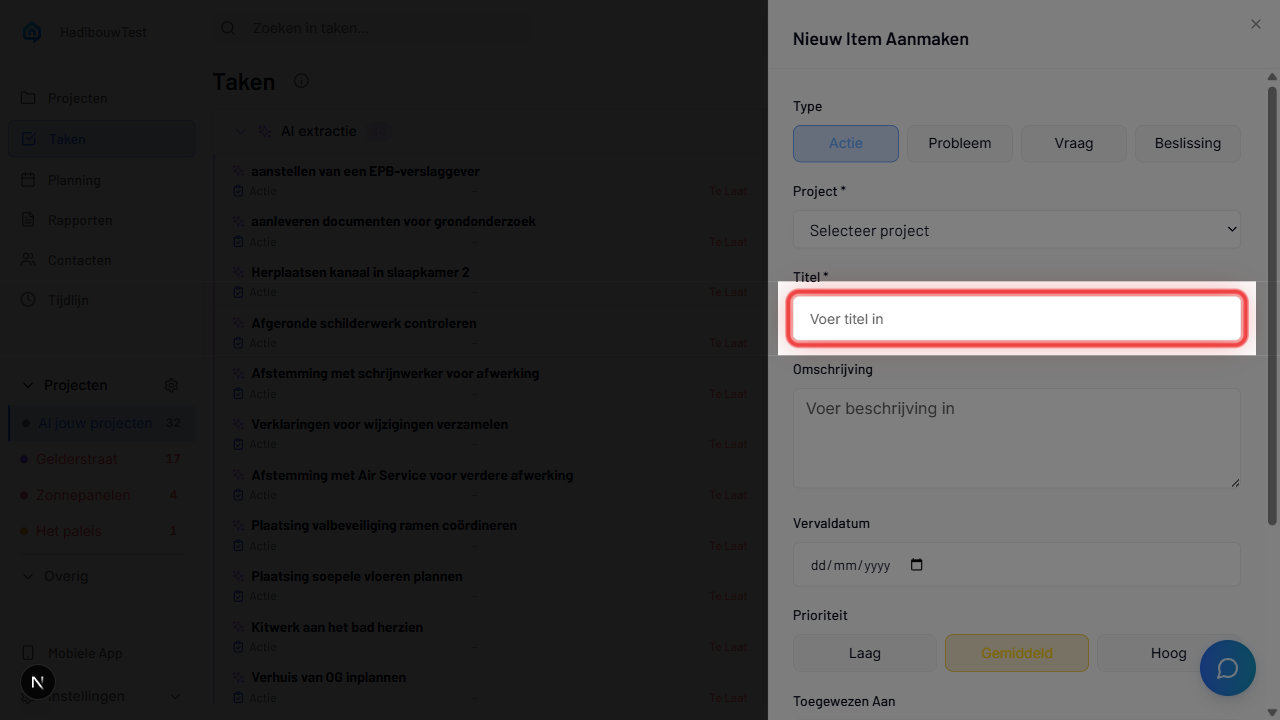
Task: Choose the Vraag type
Action: click(x=1073, y=143)
